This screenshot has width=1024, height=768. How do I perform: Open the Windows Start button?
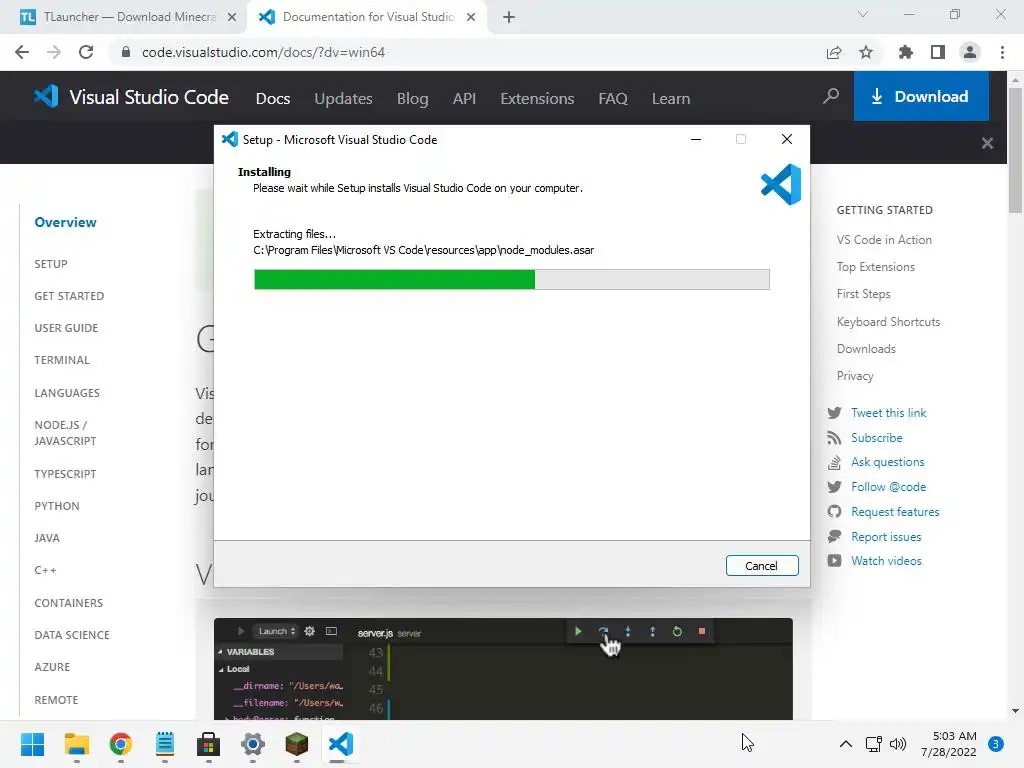click(x=32, y=744)
